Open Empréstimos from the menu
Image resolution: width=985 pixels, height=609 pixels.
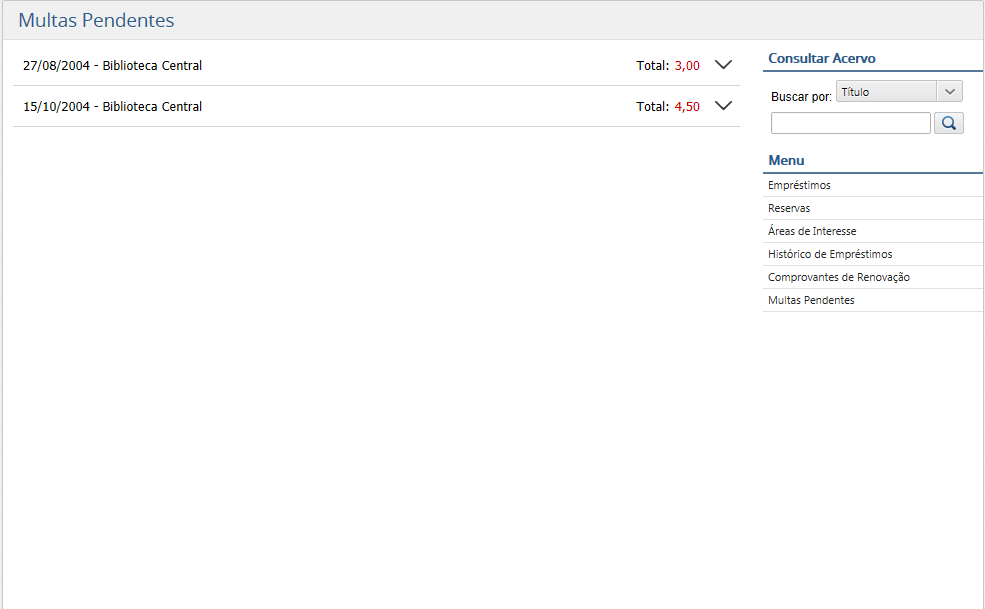799,185
